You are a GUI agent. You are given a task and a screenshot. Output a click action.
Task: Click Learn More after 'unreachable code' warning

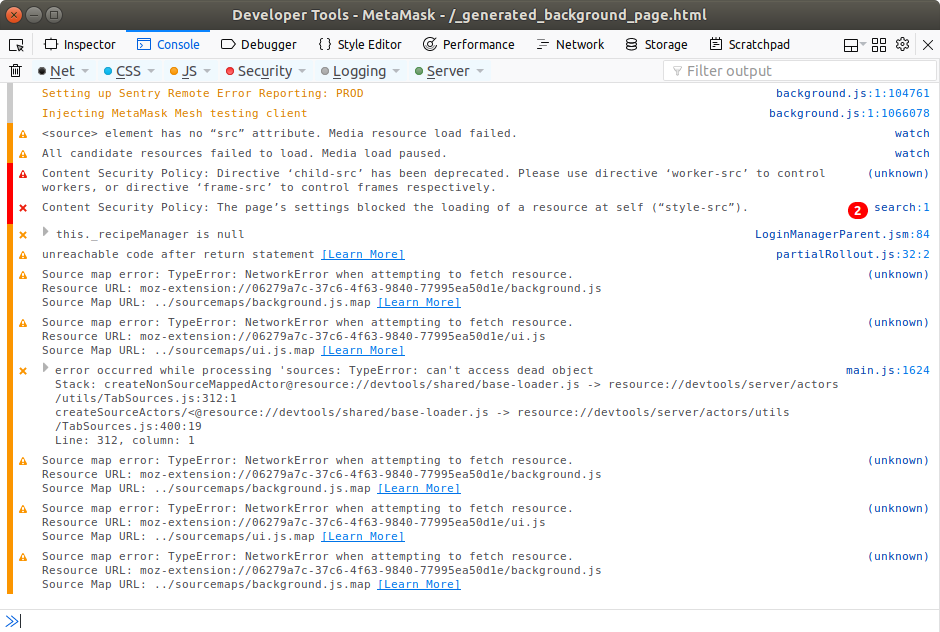coord(363,255)
